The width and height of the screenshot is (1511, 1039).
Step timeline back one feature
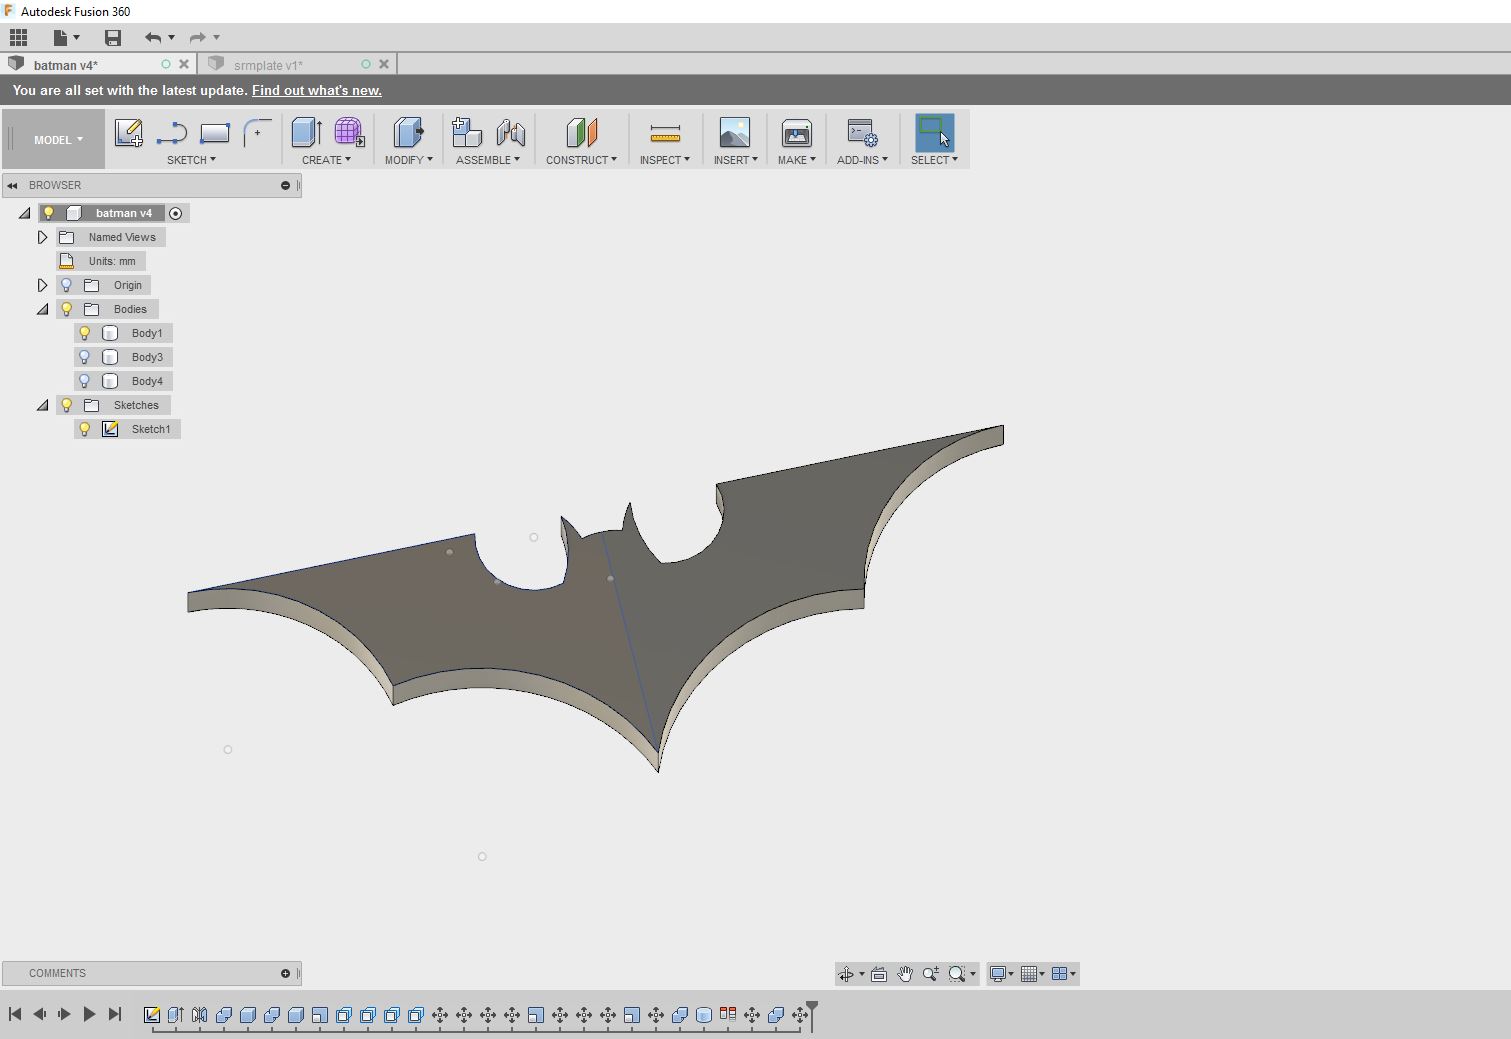tap(39, 1014)
